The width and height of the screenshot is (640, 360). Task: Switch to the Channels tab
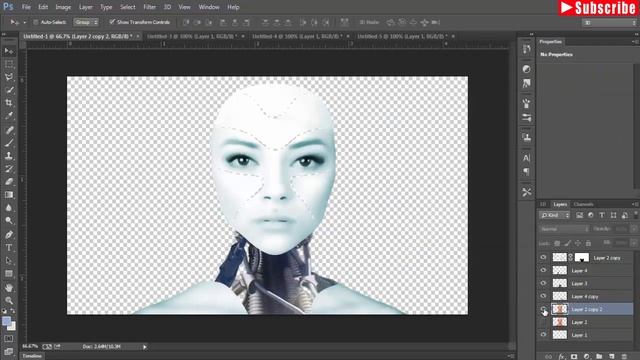coord(583,204)
